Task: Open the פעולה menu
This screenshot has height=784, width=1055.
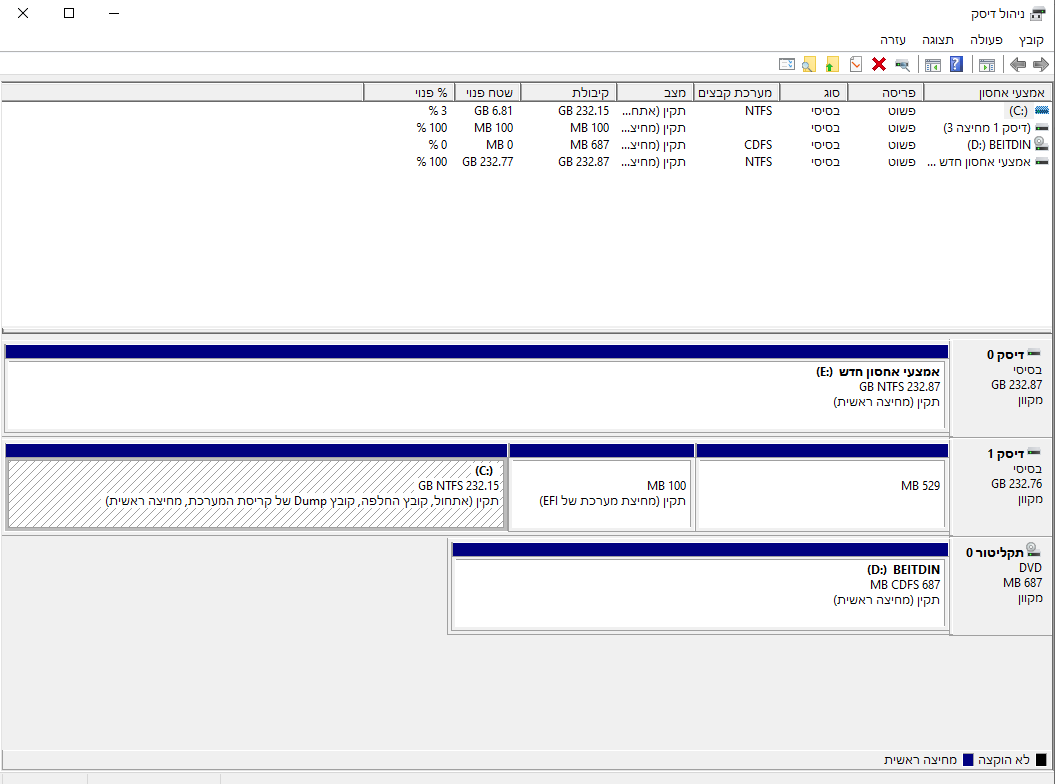Action: pos(986,40)
